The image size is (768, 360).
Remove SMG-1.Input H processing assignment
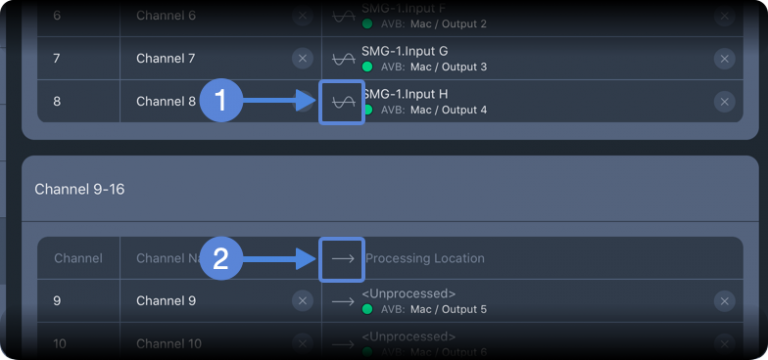click(724, 102)
